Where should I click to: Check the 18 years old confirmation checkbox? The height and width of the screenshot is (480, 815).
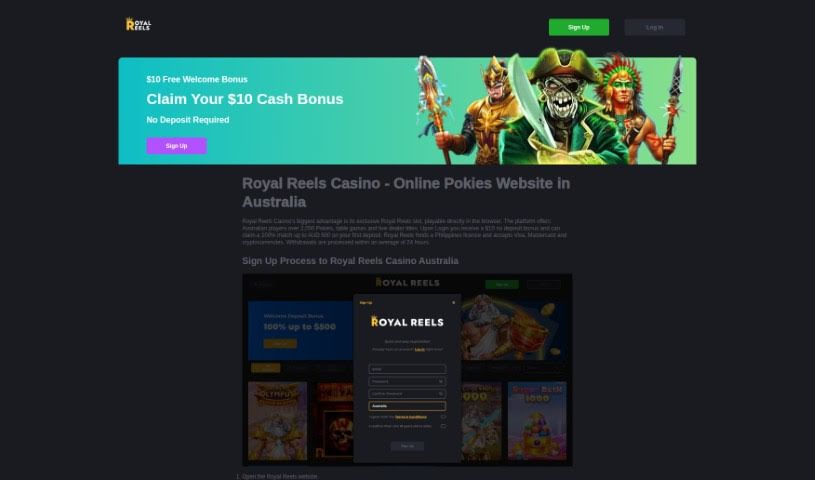443,426
